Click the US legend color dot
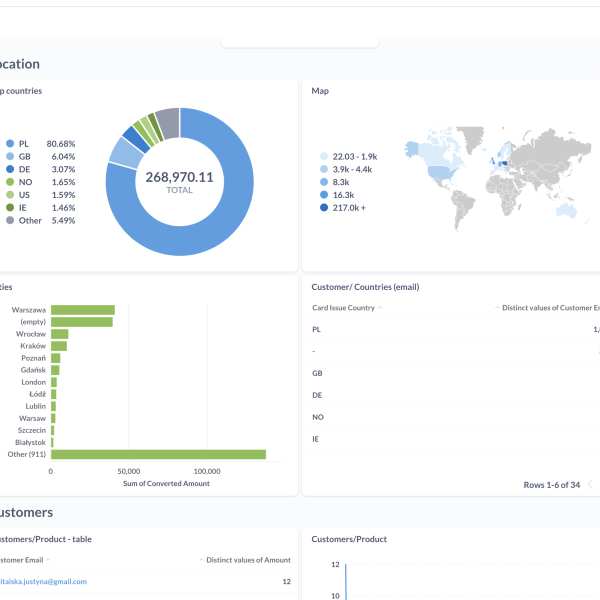 click(10, 195)
